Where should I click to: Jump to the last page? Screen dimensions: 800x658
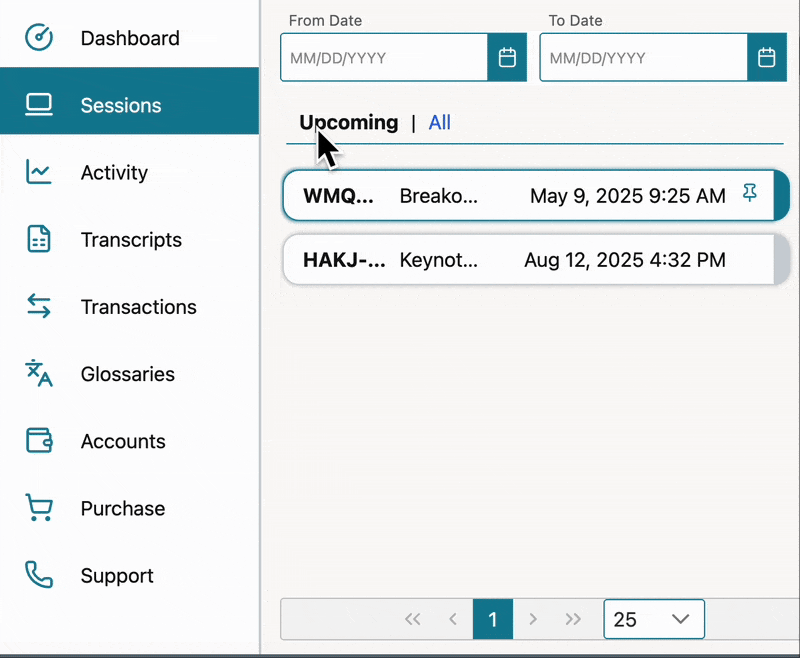573,619
